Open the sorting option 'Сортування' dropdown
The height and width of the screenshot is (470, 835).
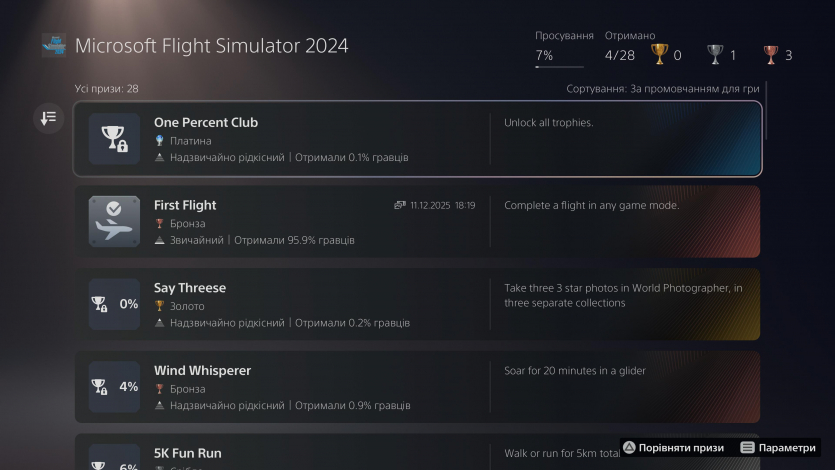click(662, 89)
